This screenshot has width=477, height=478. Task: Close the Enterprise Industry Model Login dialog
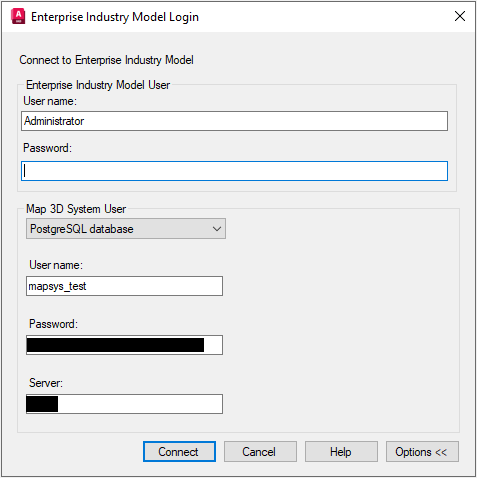tap(460, 16)
